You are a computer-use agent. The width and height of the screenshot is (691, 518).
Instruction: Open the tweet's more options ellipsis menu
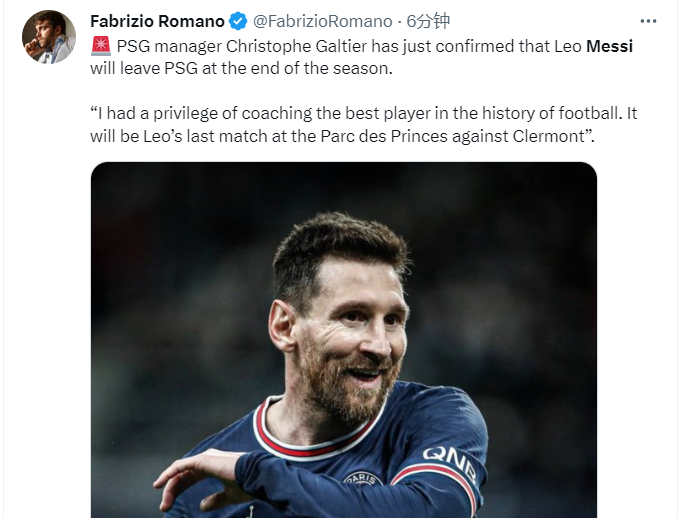651,21
